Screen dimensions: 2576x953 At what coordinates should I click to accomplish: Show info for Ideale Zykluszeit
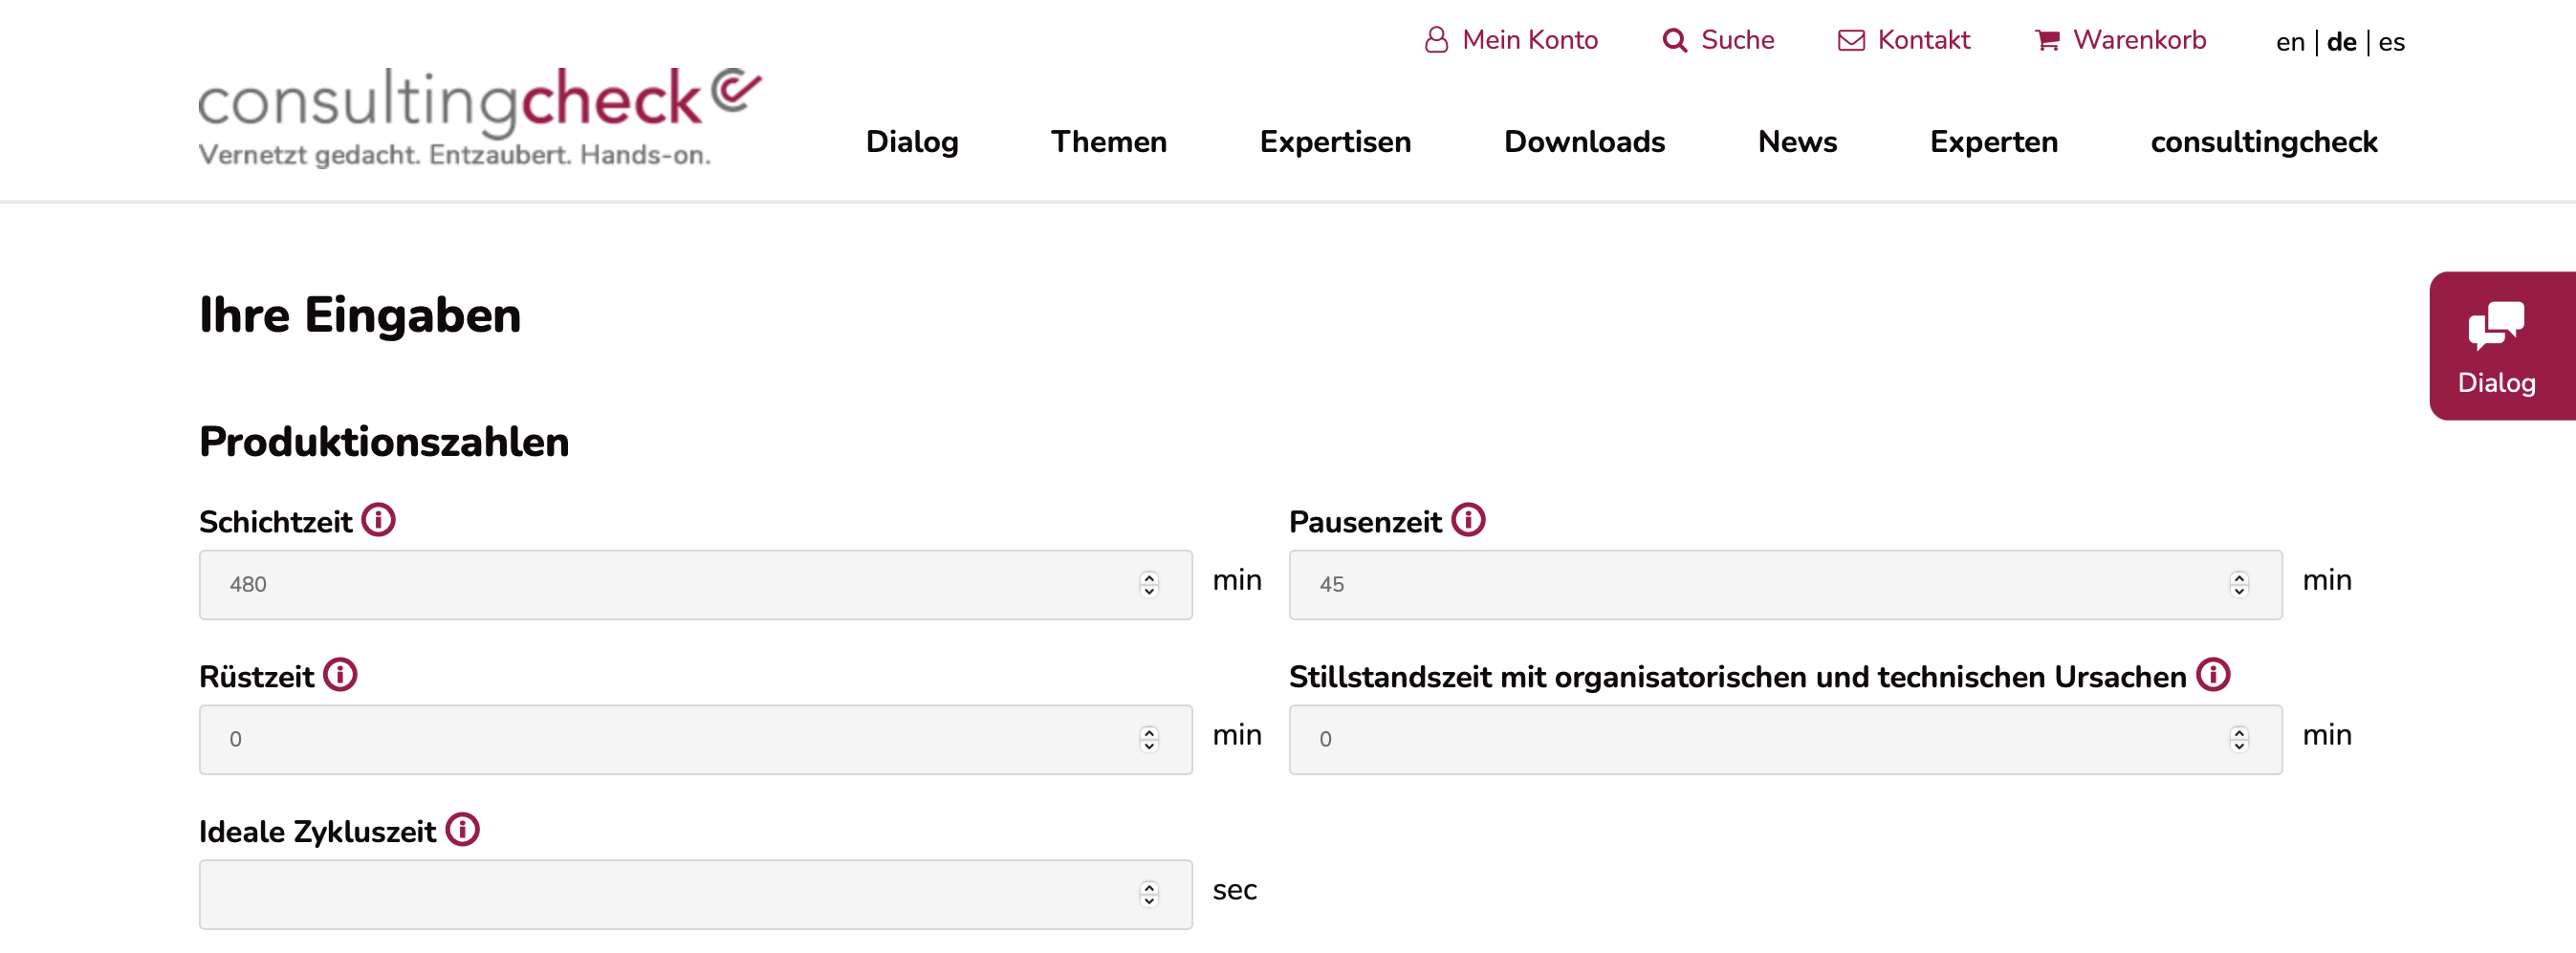[x=462, y=830]
